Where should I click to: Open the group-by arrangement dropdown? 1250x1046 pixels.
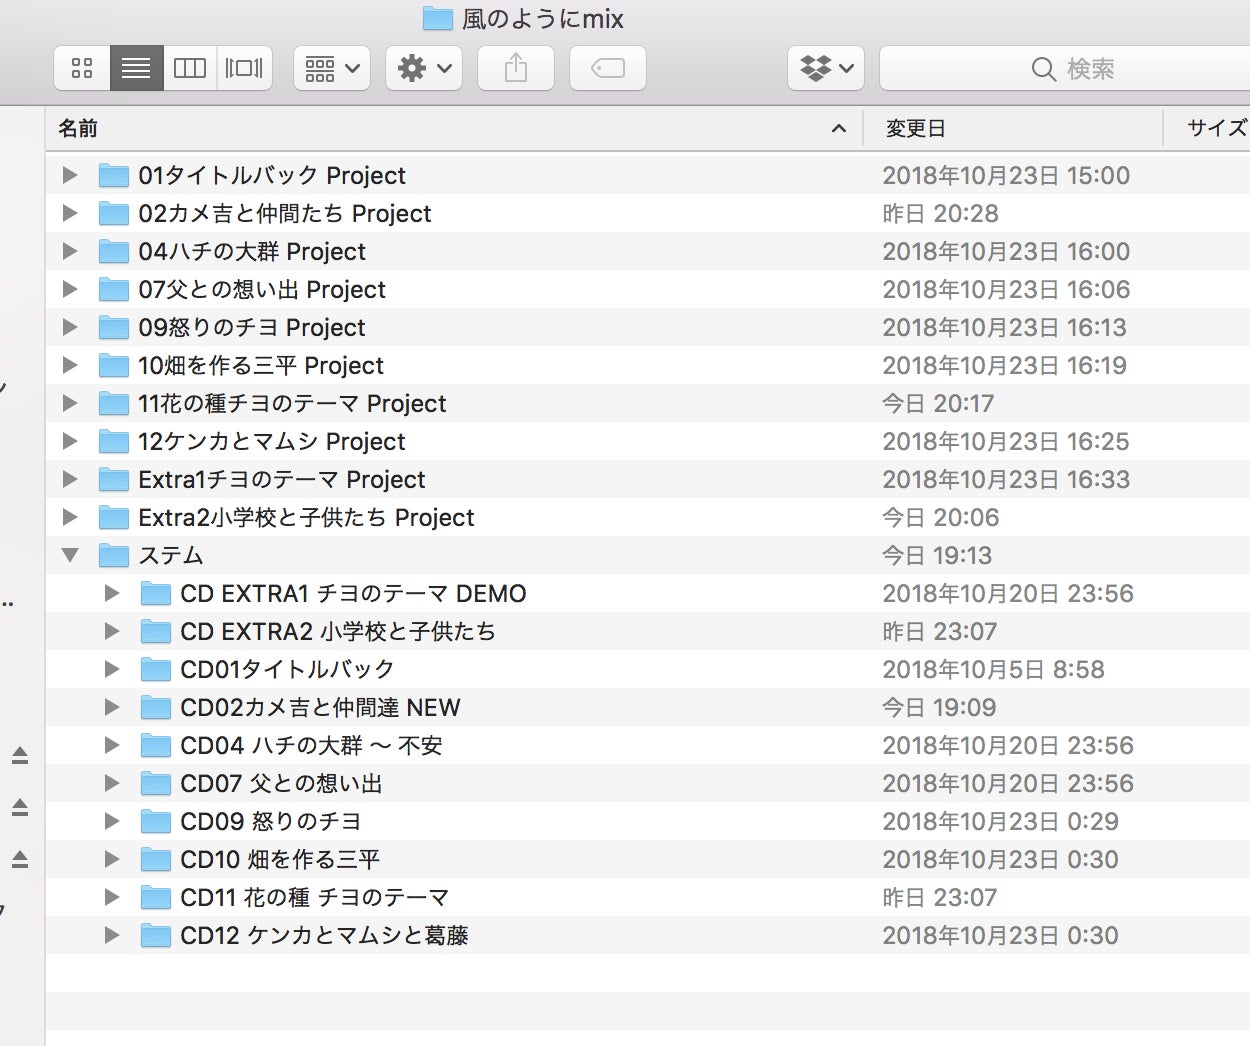[x=332, y=68]
